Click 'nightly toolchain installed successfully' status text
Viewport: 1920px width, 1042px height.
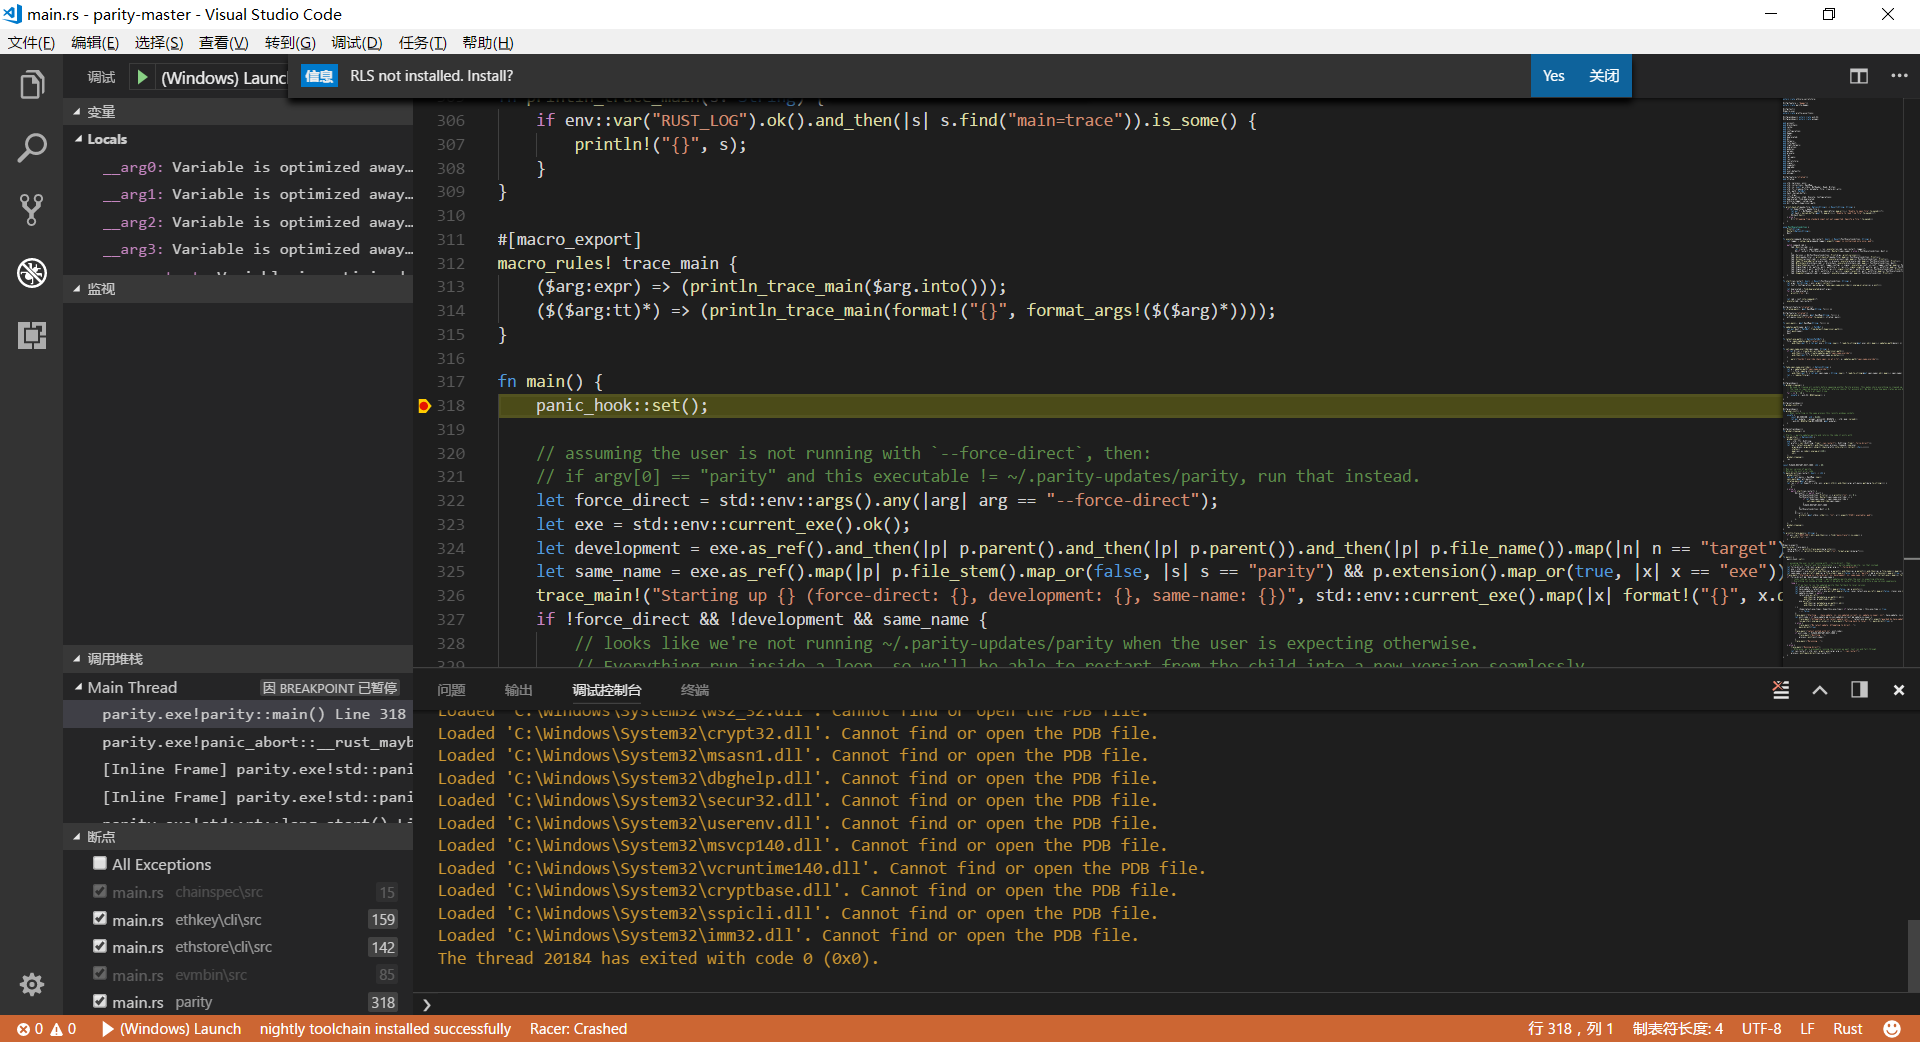click(x=385, y=1029)
